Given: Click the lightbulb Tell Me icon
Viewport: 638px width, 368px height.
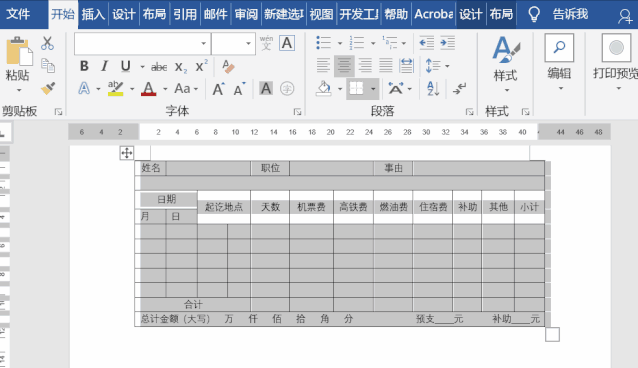Looking at the screenshot, I should pyautogui.click(x=534, y=14).
